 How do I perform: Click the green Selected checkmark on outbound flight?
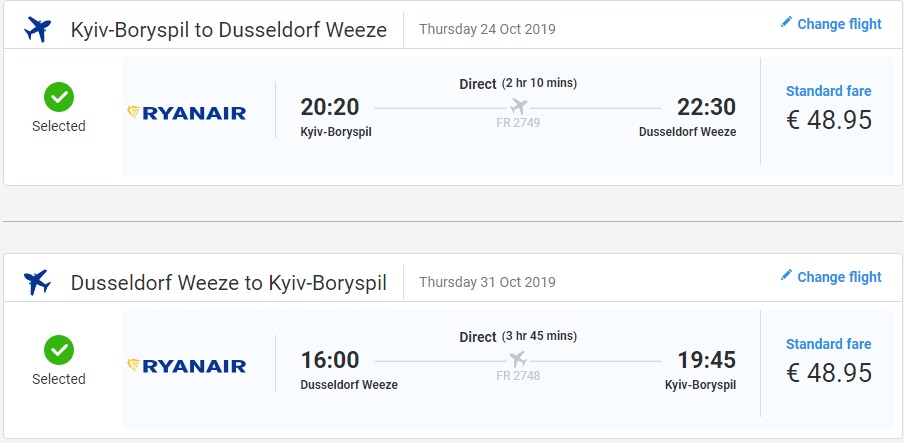tap(59, 97)
